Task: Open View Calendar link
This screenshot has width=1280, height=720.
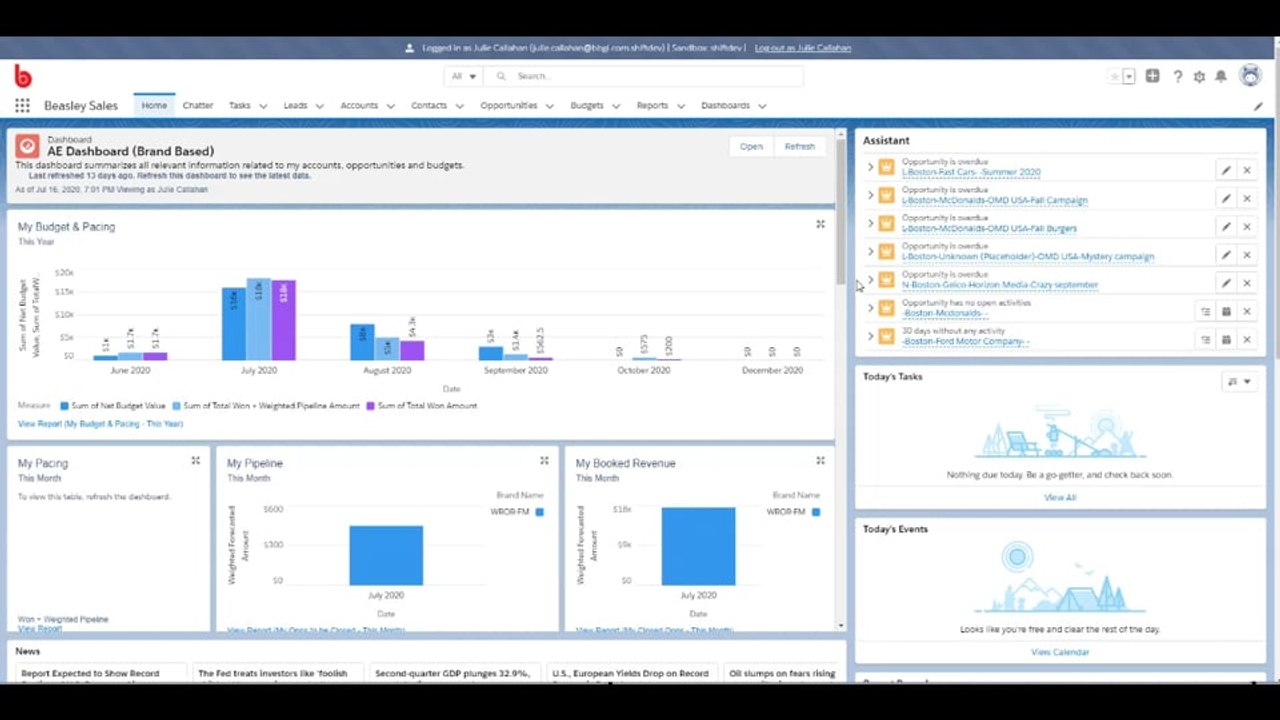Action: pyautogui.click(x=1060, y=652)
